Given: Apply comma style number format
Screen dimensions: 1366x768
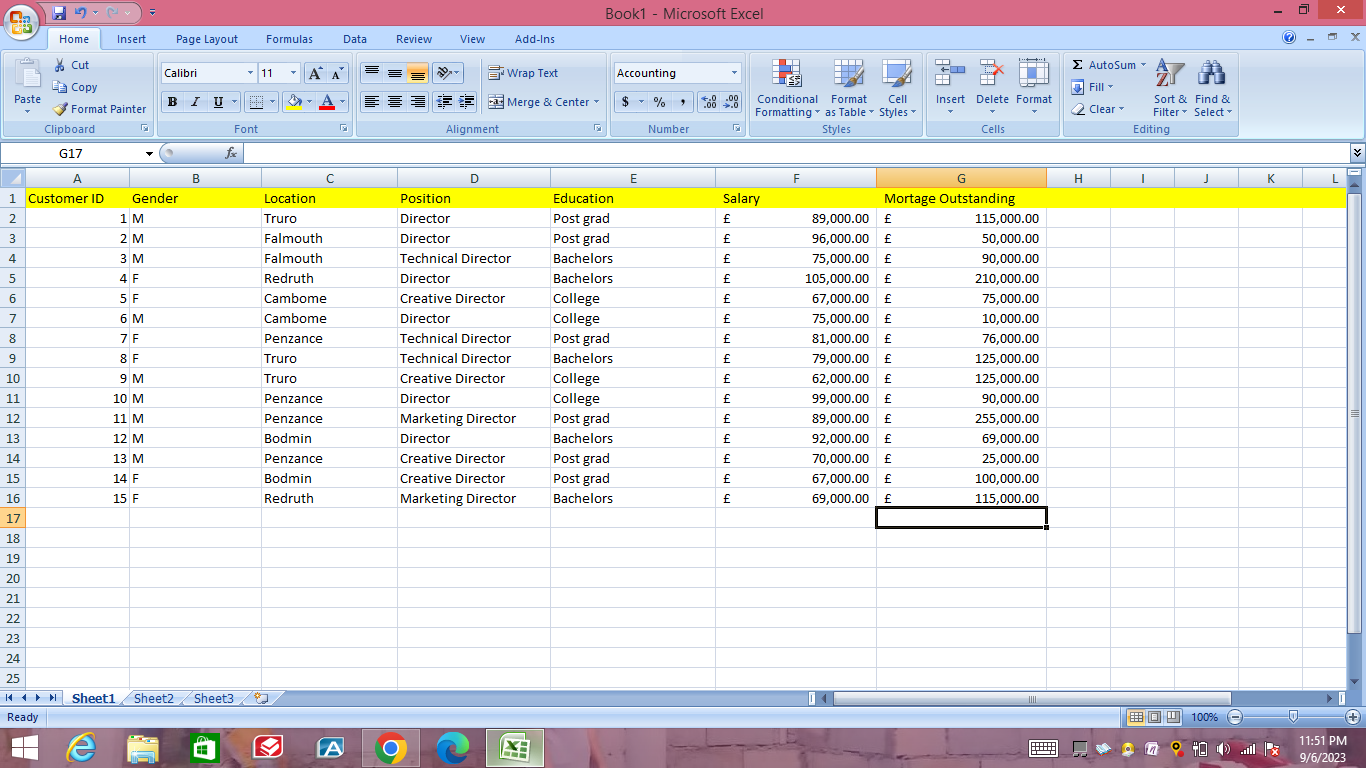Looking at the screenshot, I should tap(683, 102).
